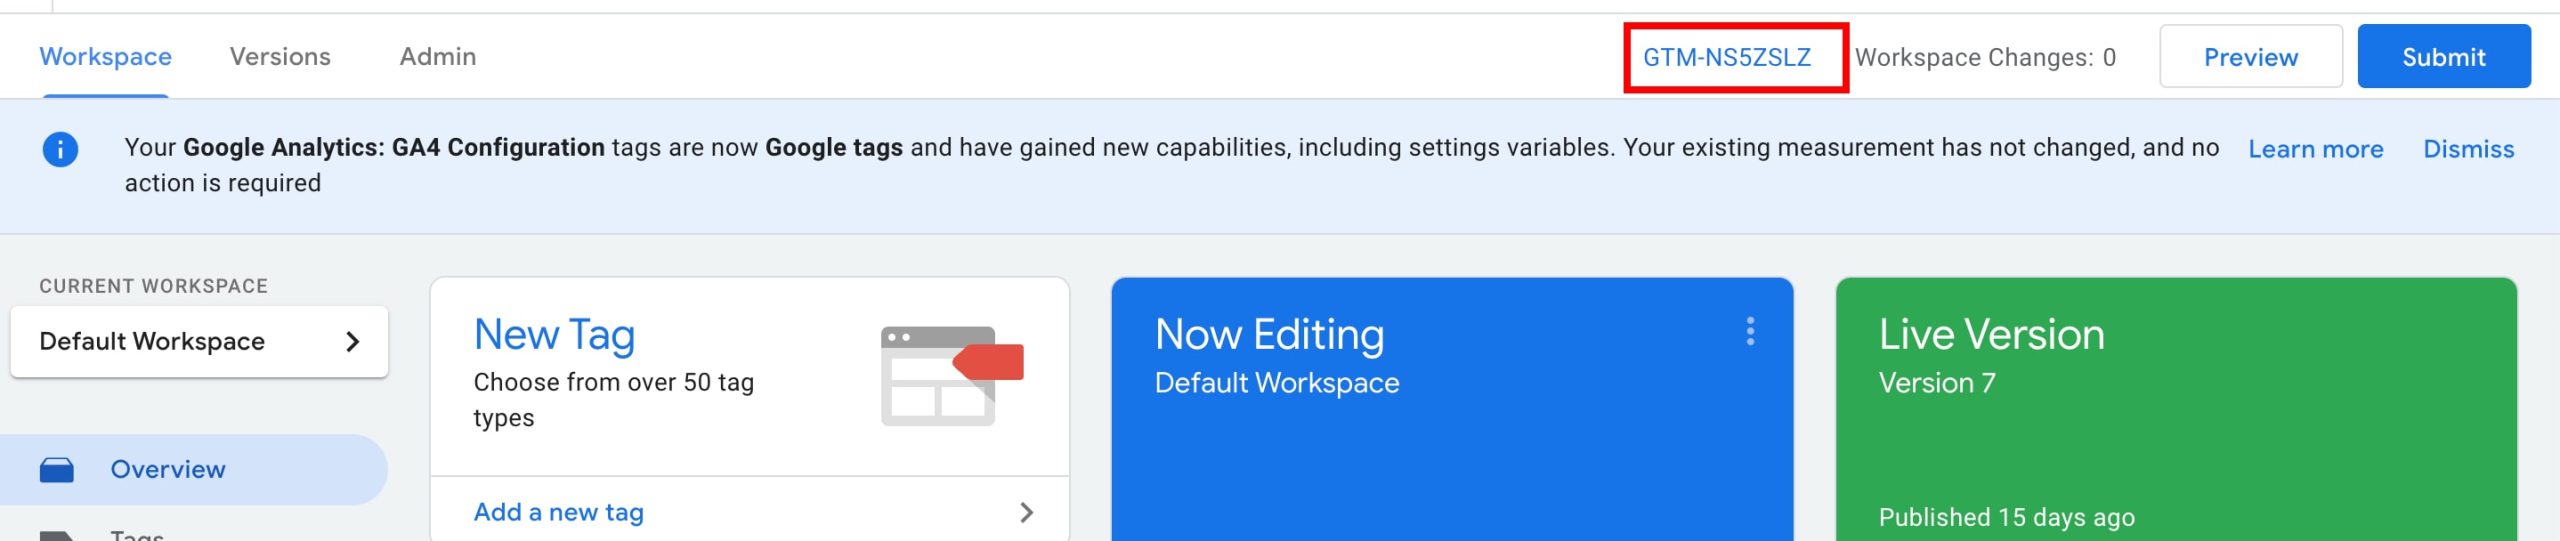2560x541 pixels.
Task: Go to the Admin tab
Action: tap(438, 57)
